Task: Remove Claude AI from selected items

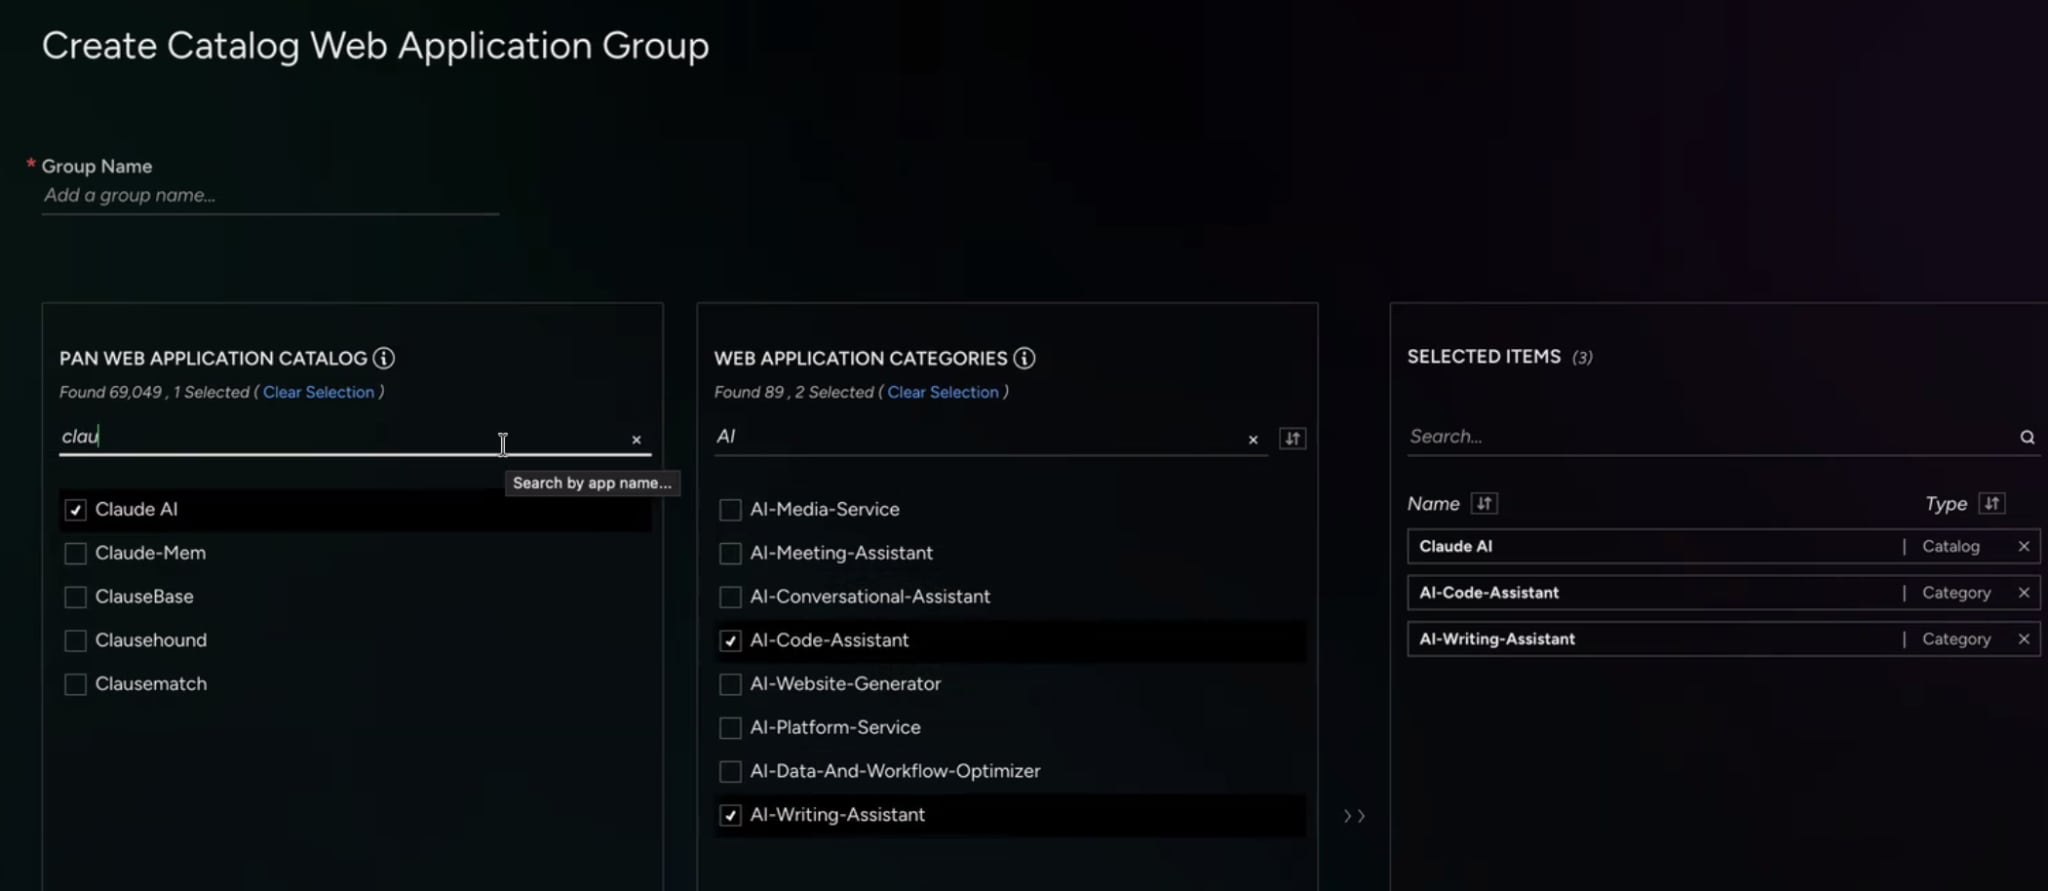Action: tap(2024, 546)
